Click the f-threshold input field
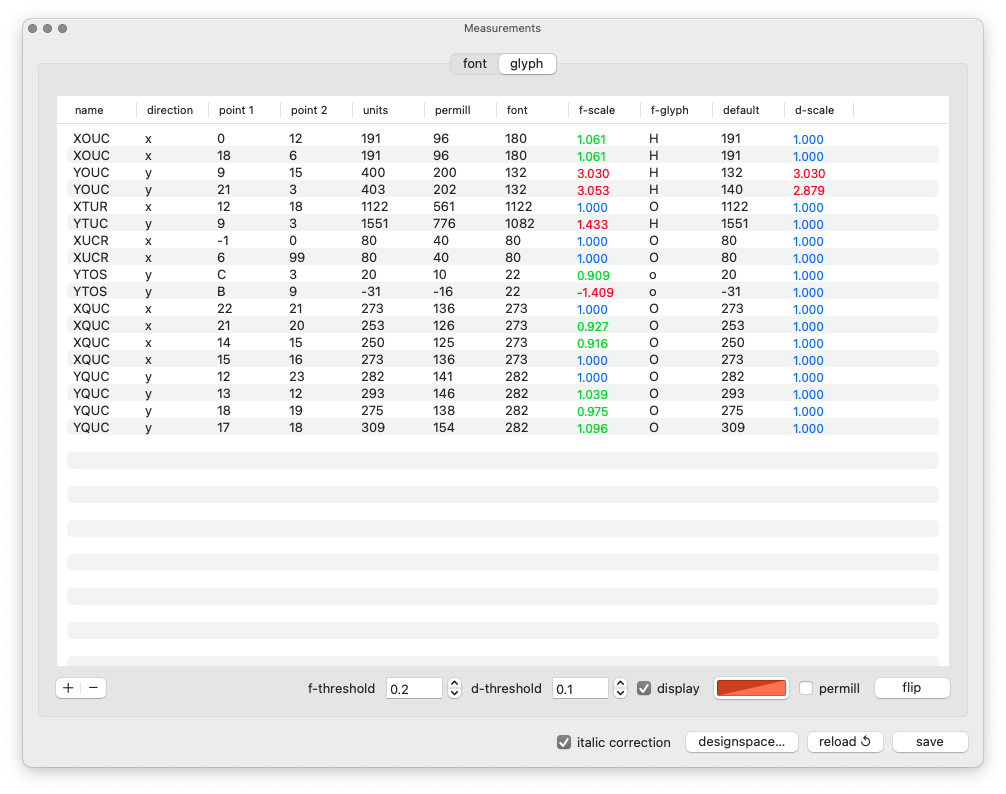 [x=414, y=688]
